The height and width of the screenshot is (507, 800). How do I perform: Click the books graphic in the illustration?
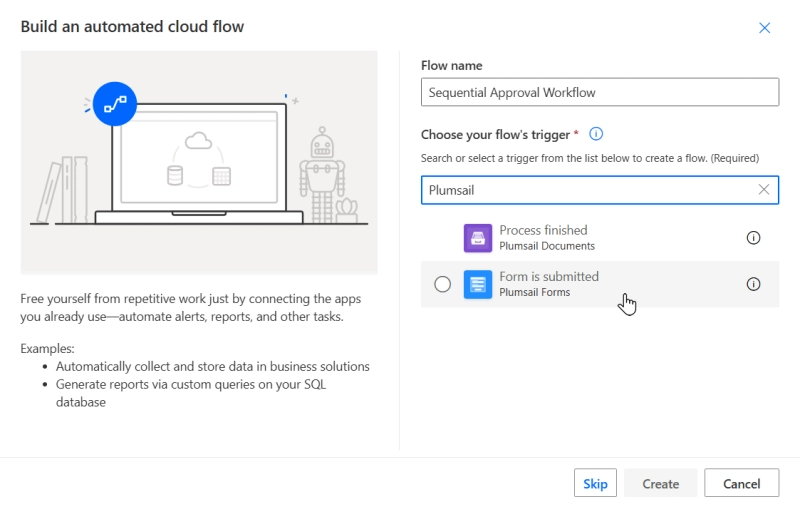(62, 190)
